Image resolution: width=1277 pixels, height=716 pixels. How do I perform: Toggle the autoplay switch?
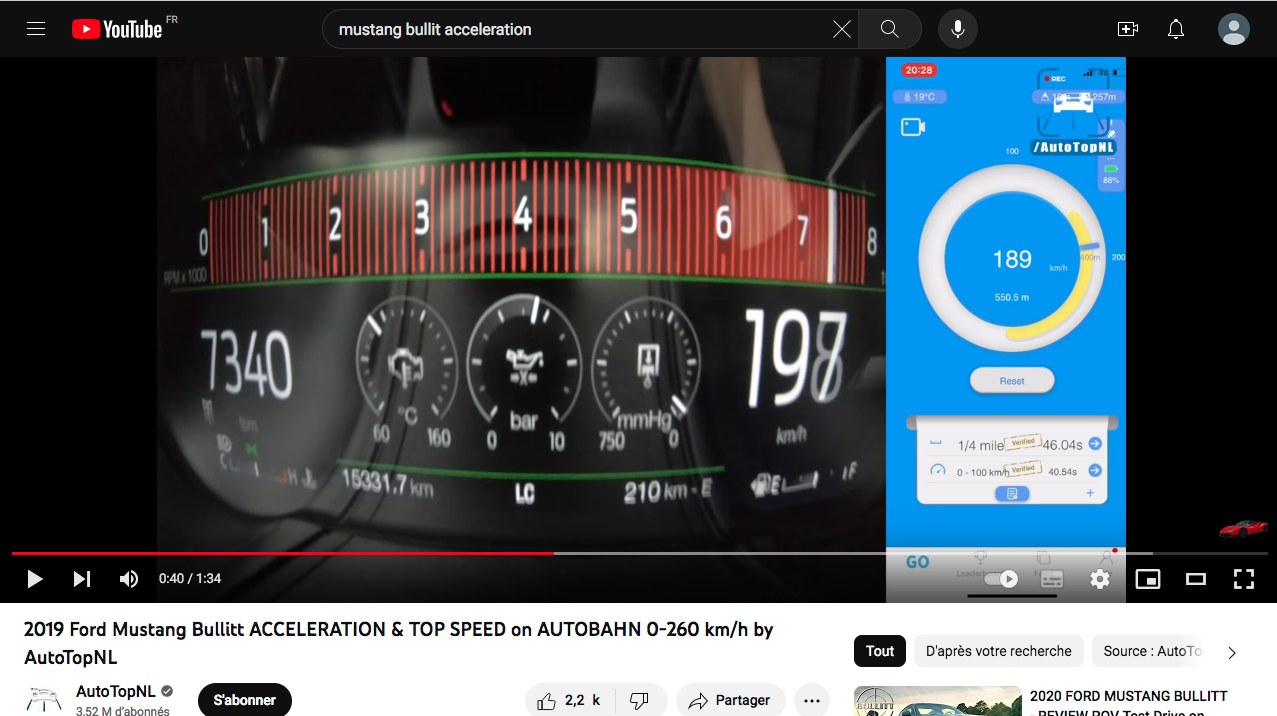click(1001, 579)
